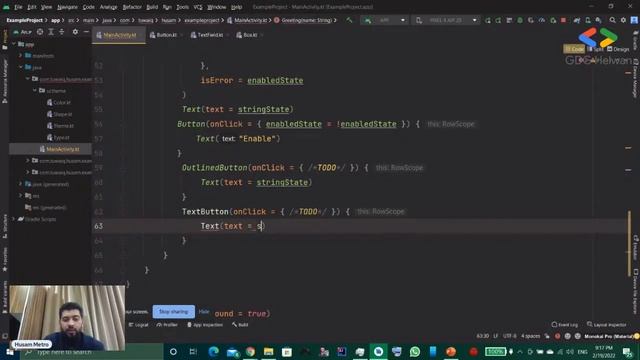Viewport: 640px width, 360px height.
Task: Collapse the app module tree node
Action: click(14, 44)
